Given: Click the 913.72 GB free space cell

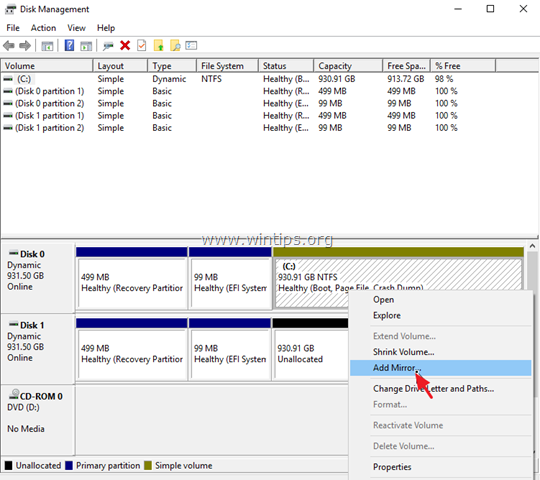Looking at the screenshot, I should point(406,79).
